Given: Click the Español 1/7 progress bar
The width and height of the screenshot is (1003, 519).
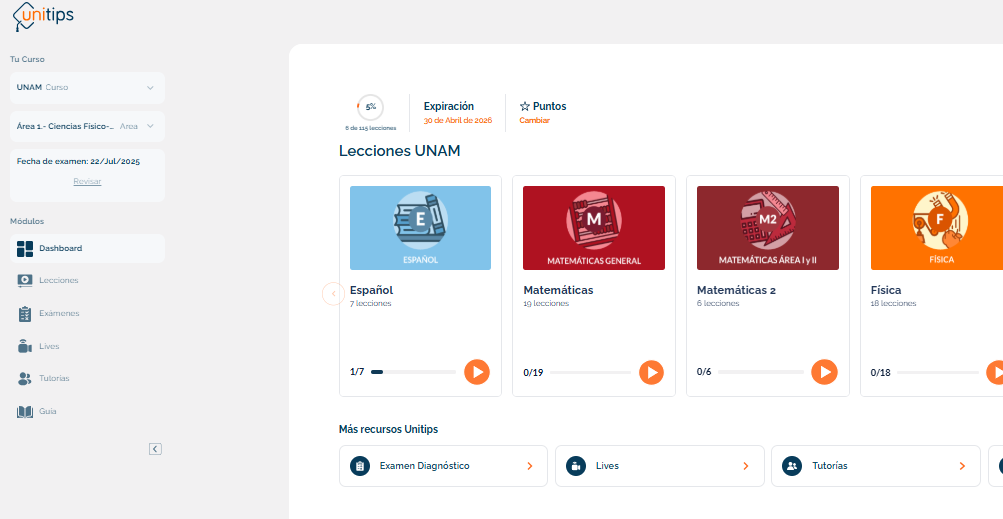Looking at the screenshot, I should tap(413, 372).
